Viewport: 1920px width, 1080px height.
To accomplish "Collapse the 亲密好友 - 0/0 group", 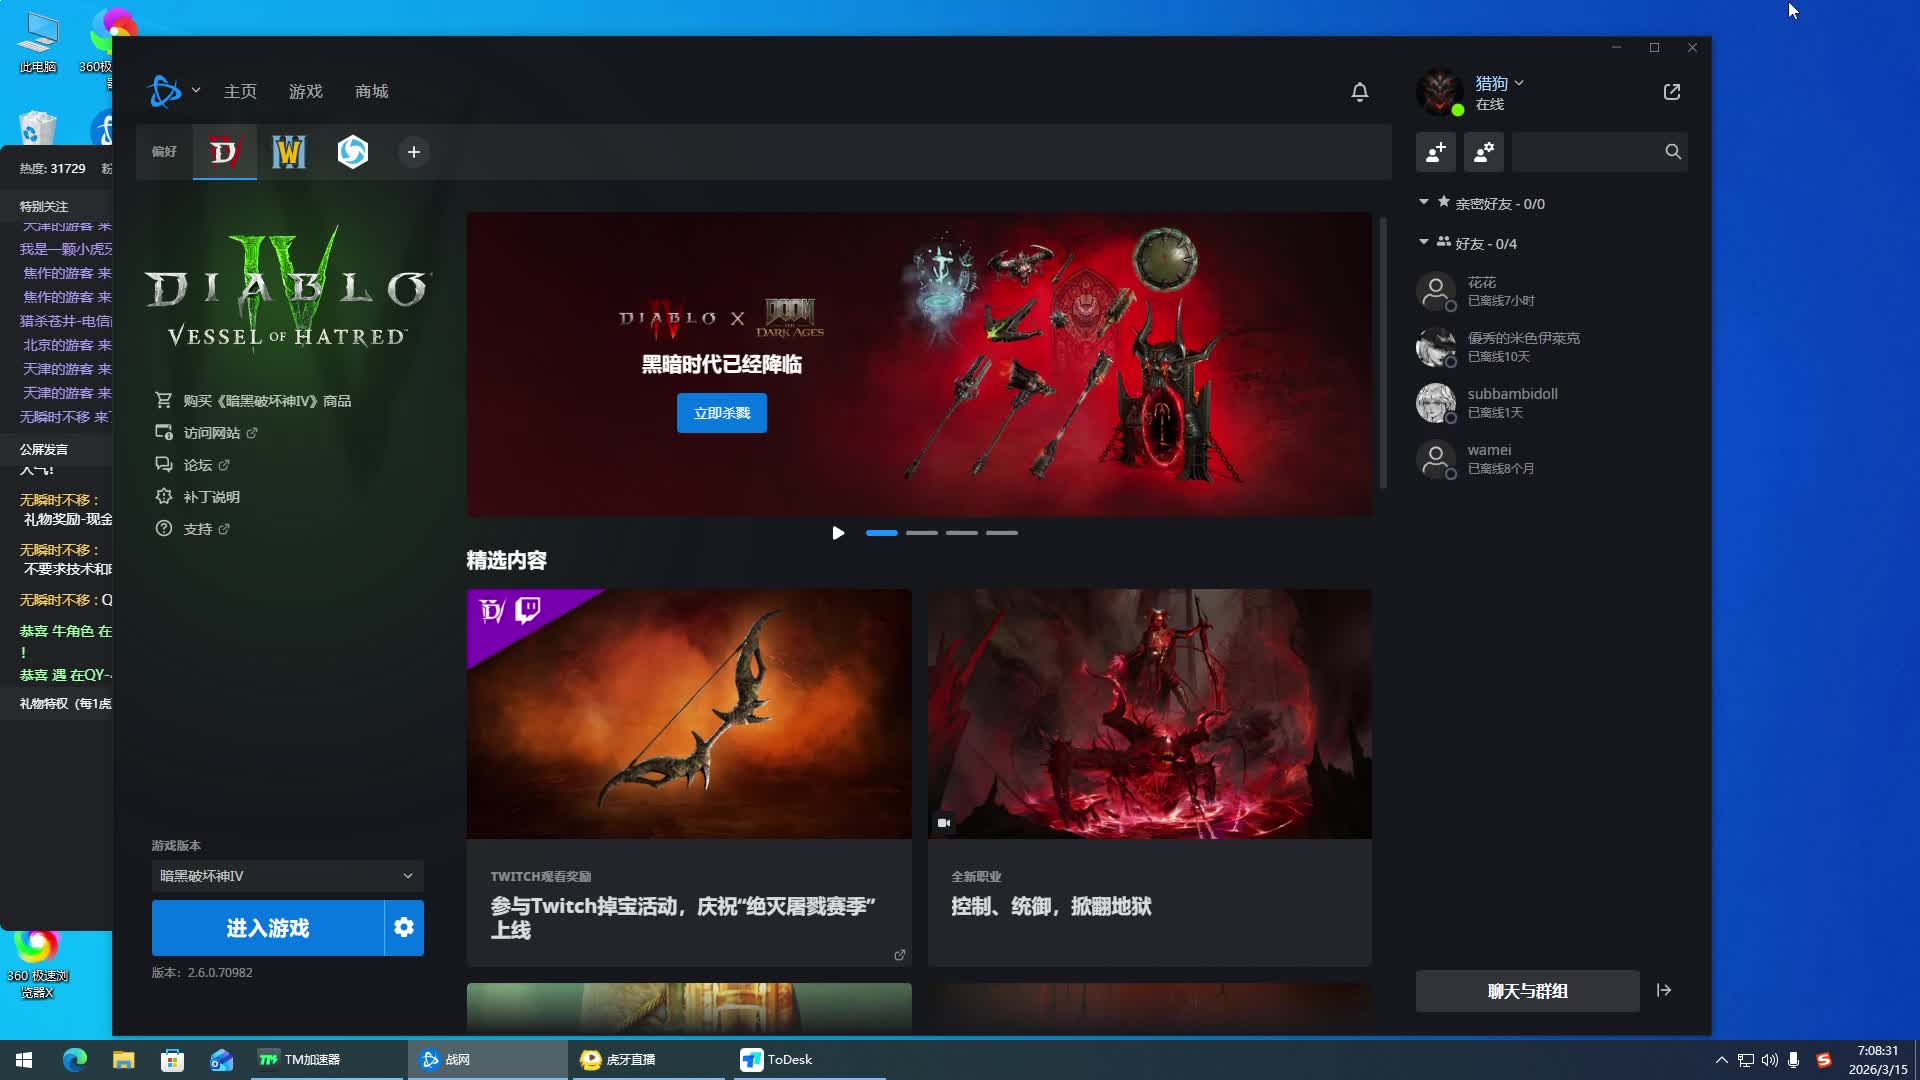I will (x=1424, y=203).
